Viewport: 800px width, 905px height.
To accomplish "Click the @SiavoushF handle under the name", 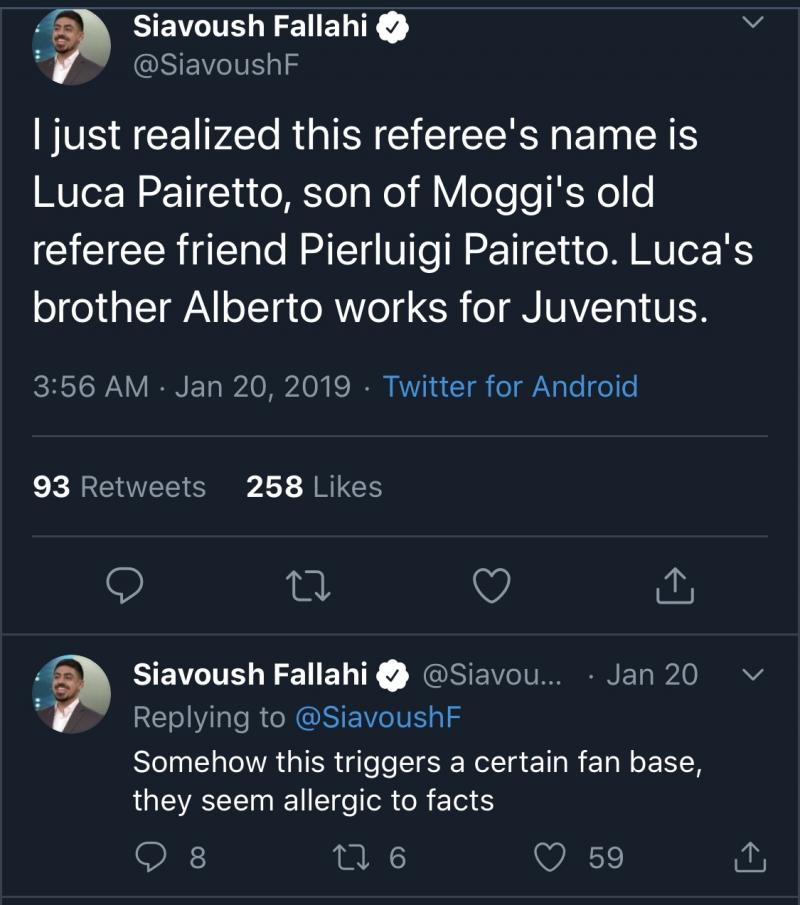I will (x=216, y=66).
